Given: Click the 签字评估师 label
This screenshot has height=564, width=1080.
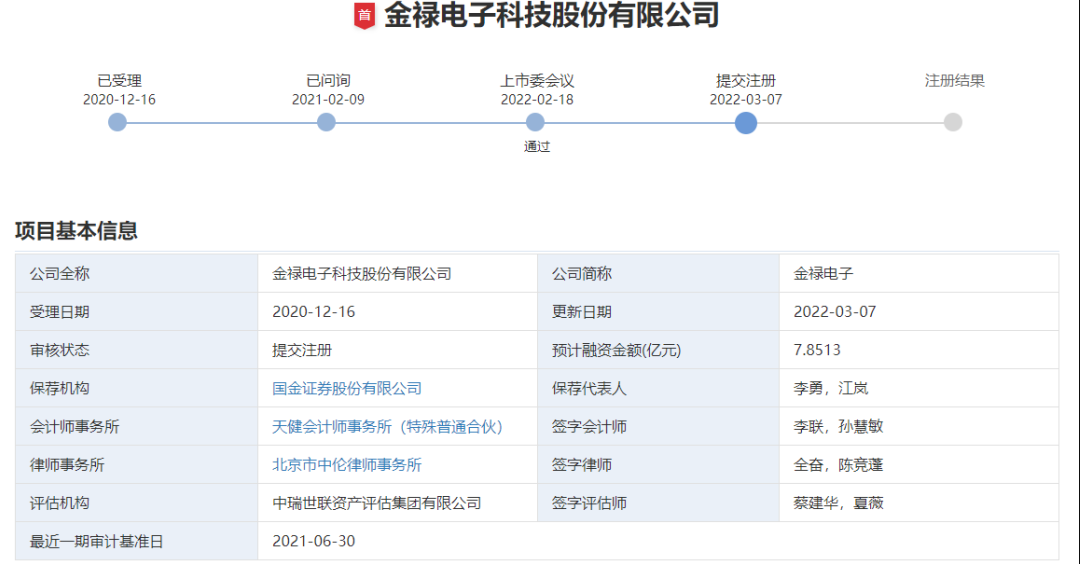Looking at the screenshot, I should tap(590, 503).
